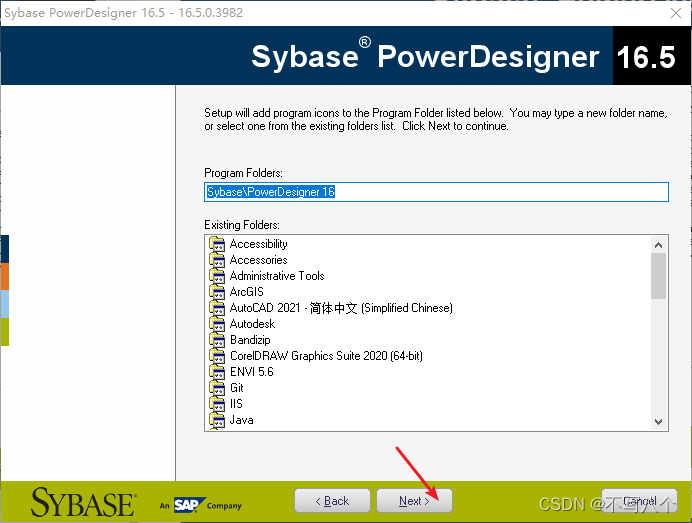Cancel the PowerDesigner setup
Viewport: 692px width, 523px height.
[639, 501]
